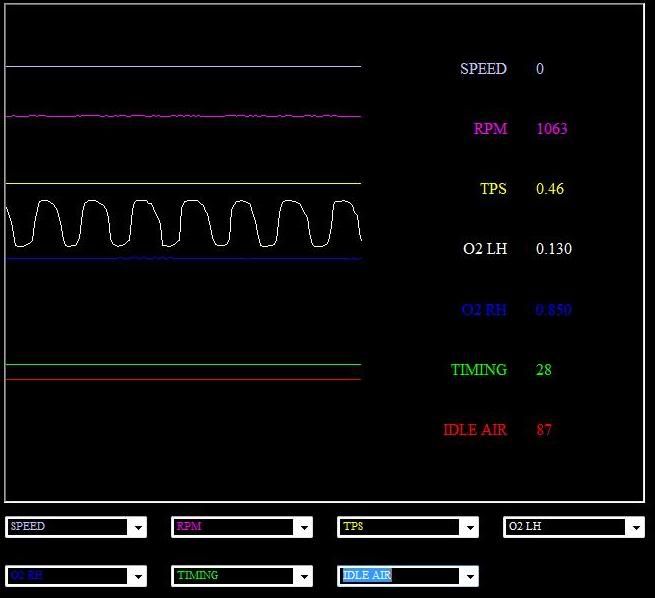655x598 pixels.
Task: Click the TPS value 0.46
Action: [550, 189]
